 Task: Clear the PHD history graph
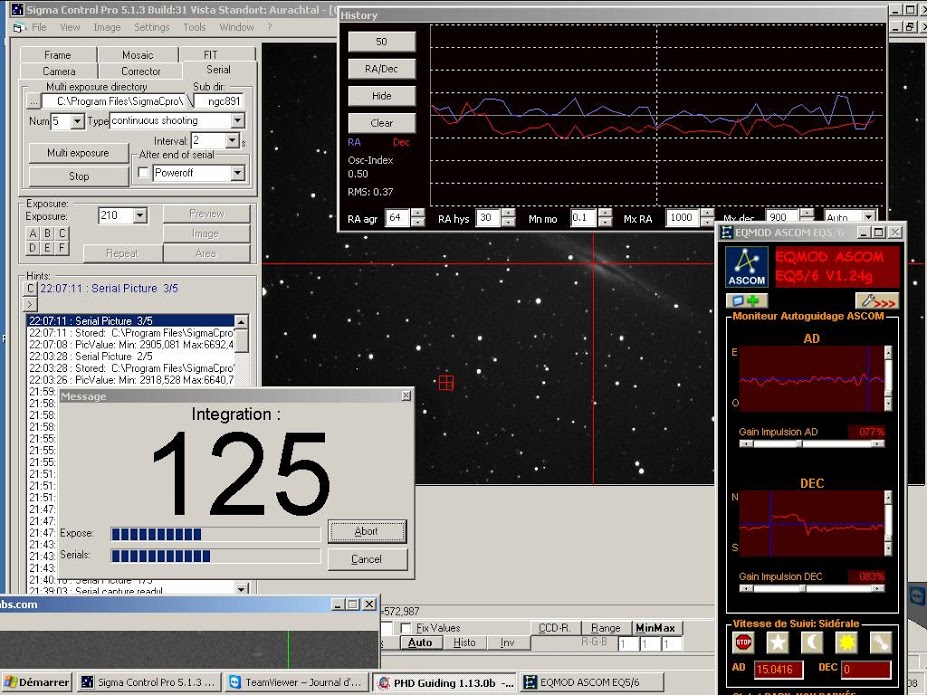(x=381, y=123)
